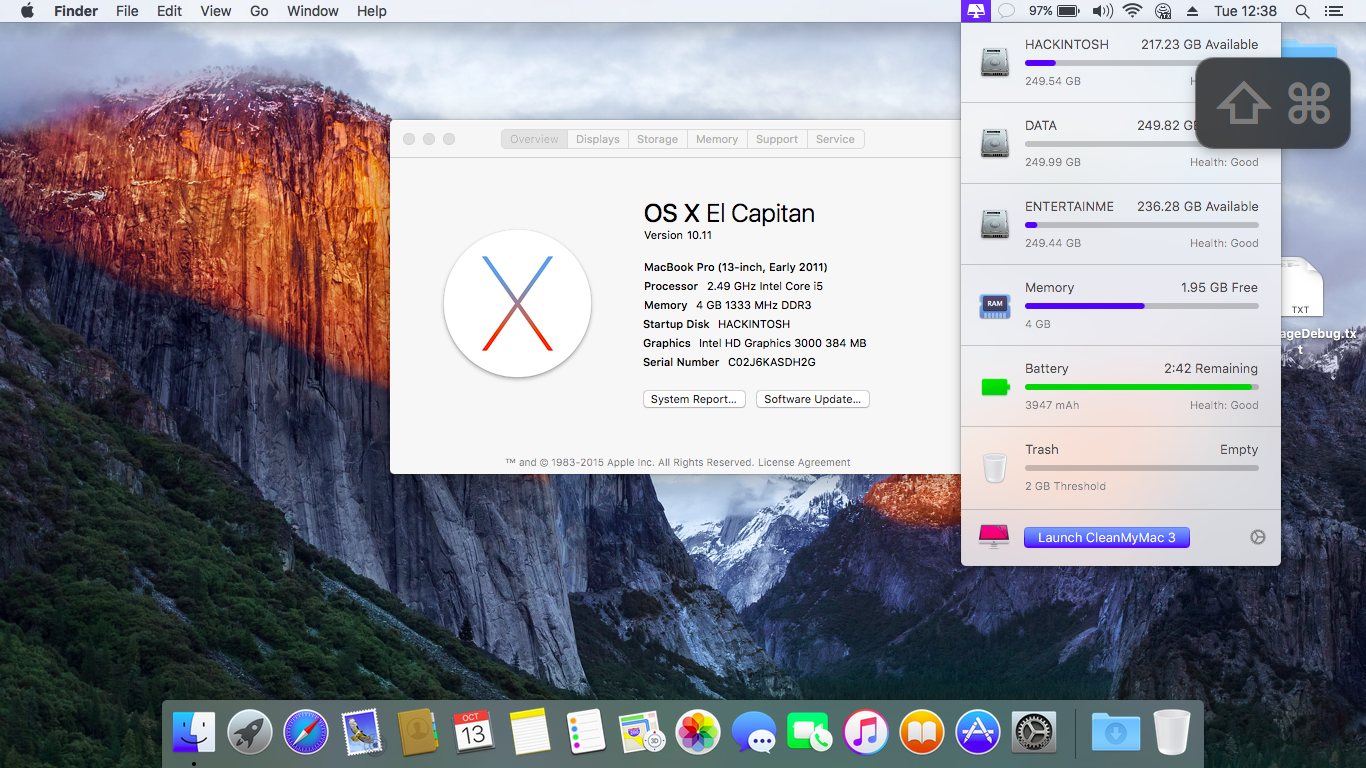The height and width of the screenshot is (768, 1366).
Task: Click the Memory RAM chip icon
Action: tap(994, 305)
